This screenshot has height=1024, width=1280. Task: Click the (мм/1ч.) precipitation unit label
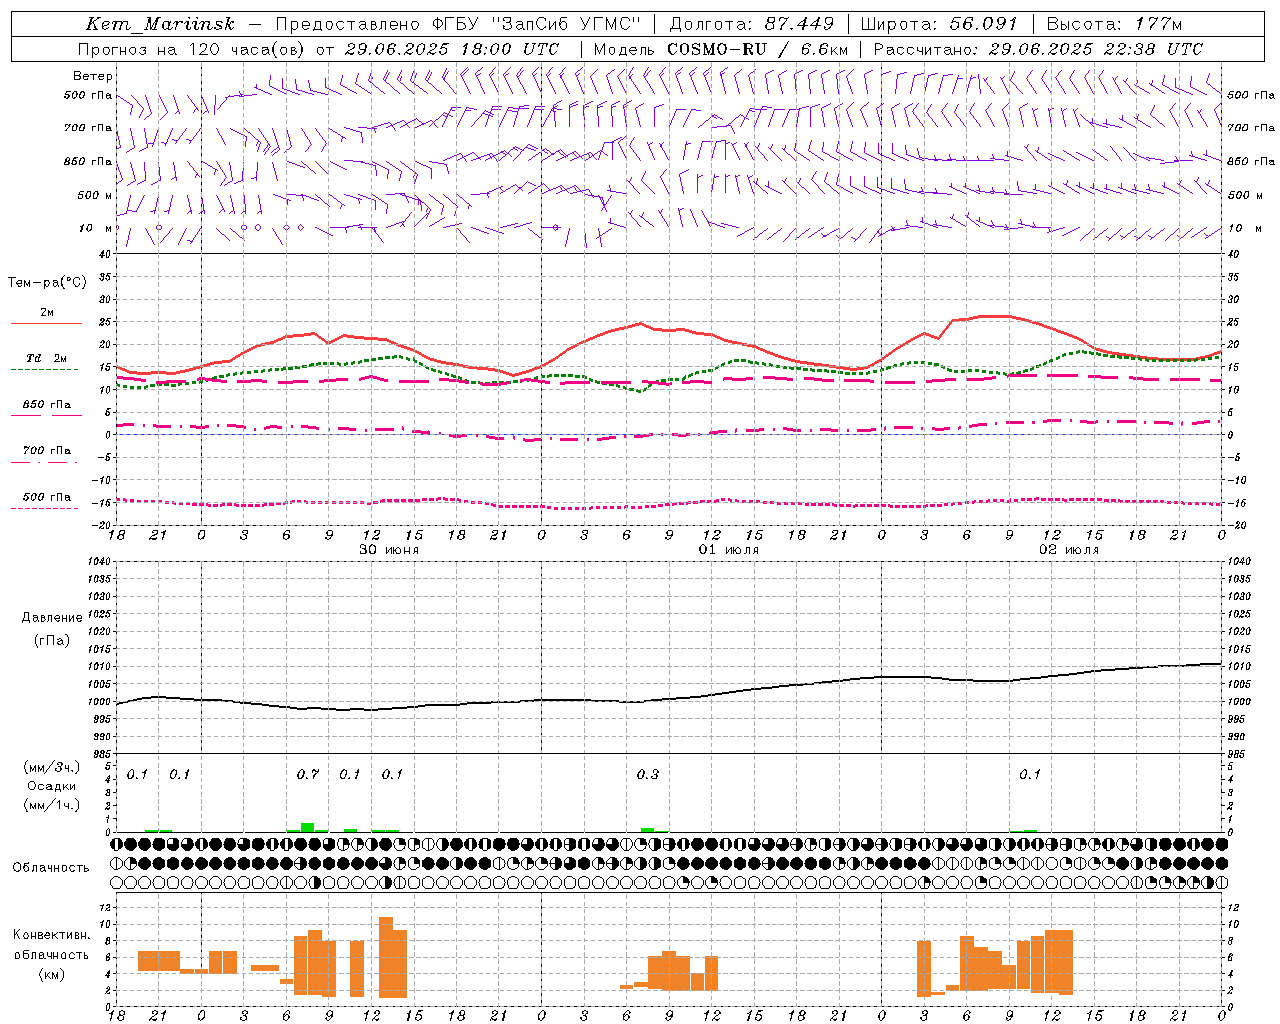[x=52, y=805]
